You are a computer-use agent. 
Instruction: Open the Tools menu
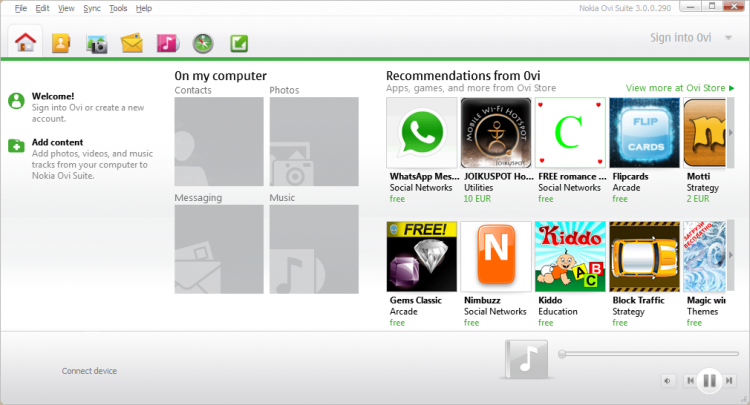click(118, 8)
